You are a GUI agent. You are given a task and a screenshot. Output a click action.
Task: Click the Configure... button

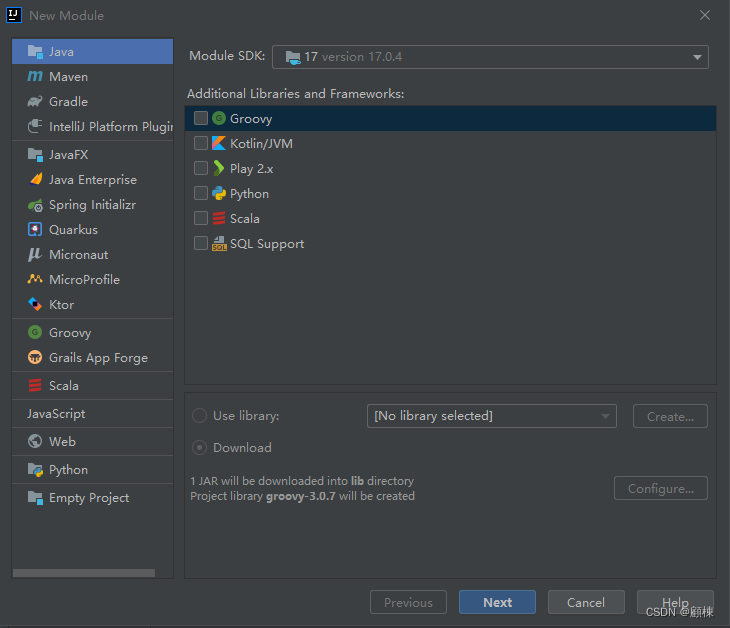[x=661, y=488]
